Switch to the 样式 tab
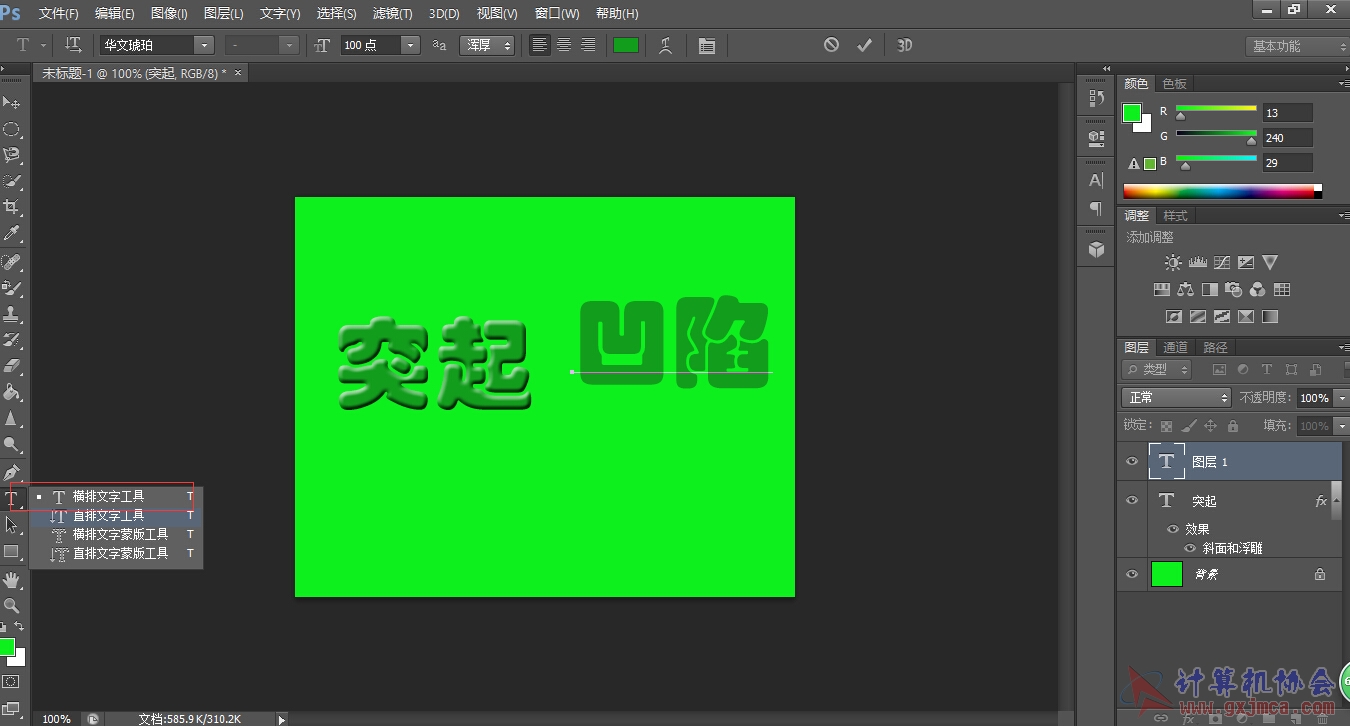1350x726 pixels. coord(1175,215)
